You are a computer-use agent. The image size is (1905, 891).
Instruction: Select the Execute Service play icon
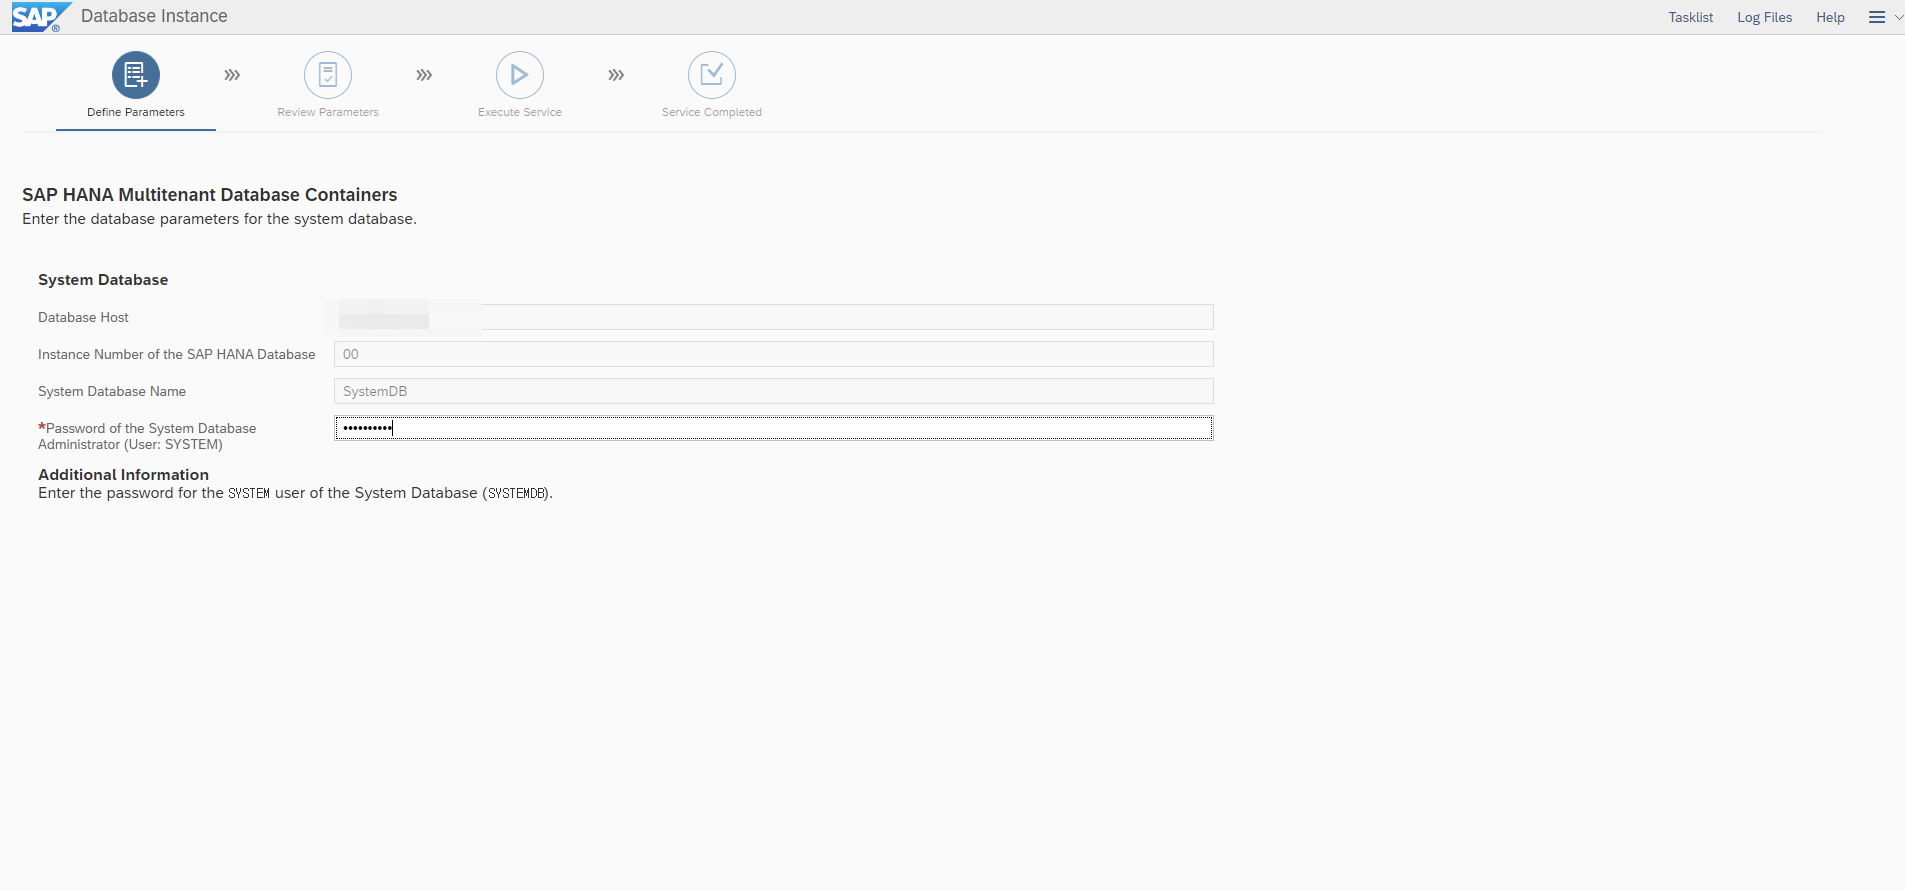pos(520,75)
